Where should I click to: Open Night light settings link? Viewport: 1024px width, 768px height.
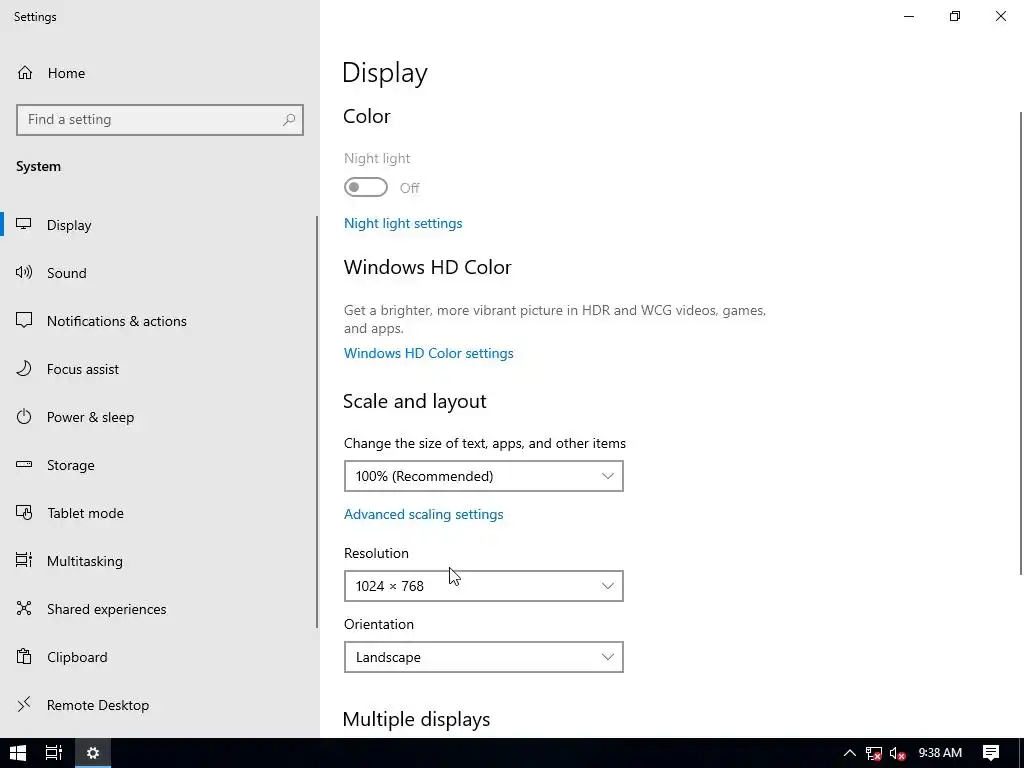(403, 223)
